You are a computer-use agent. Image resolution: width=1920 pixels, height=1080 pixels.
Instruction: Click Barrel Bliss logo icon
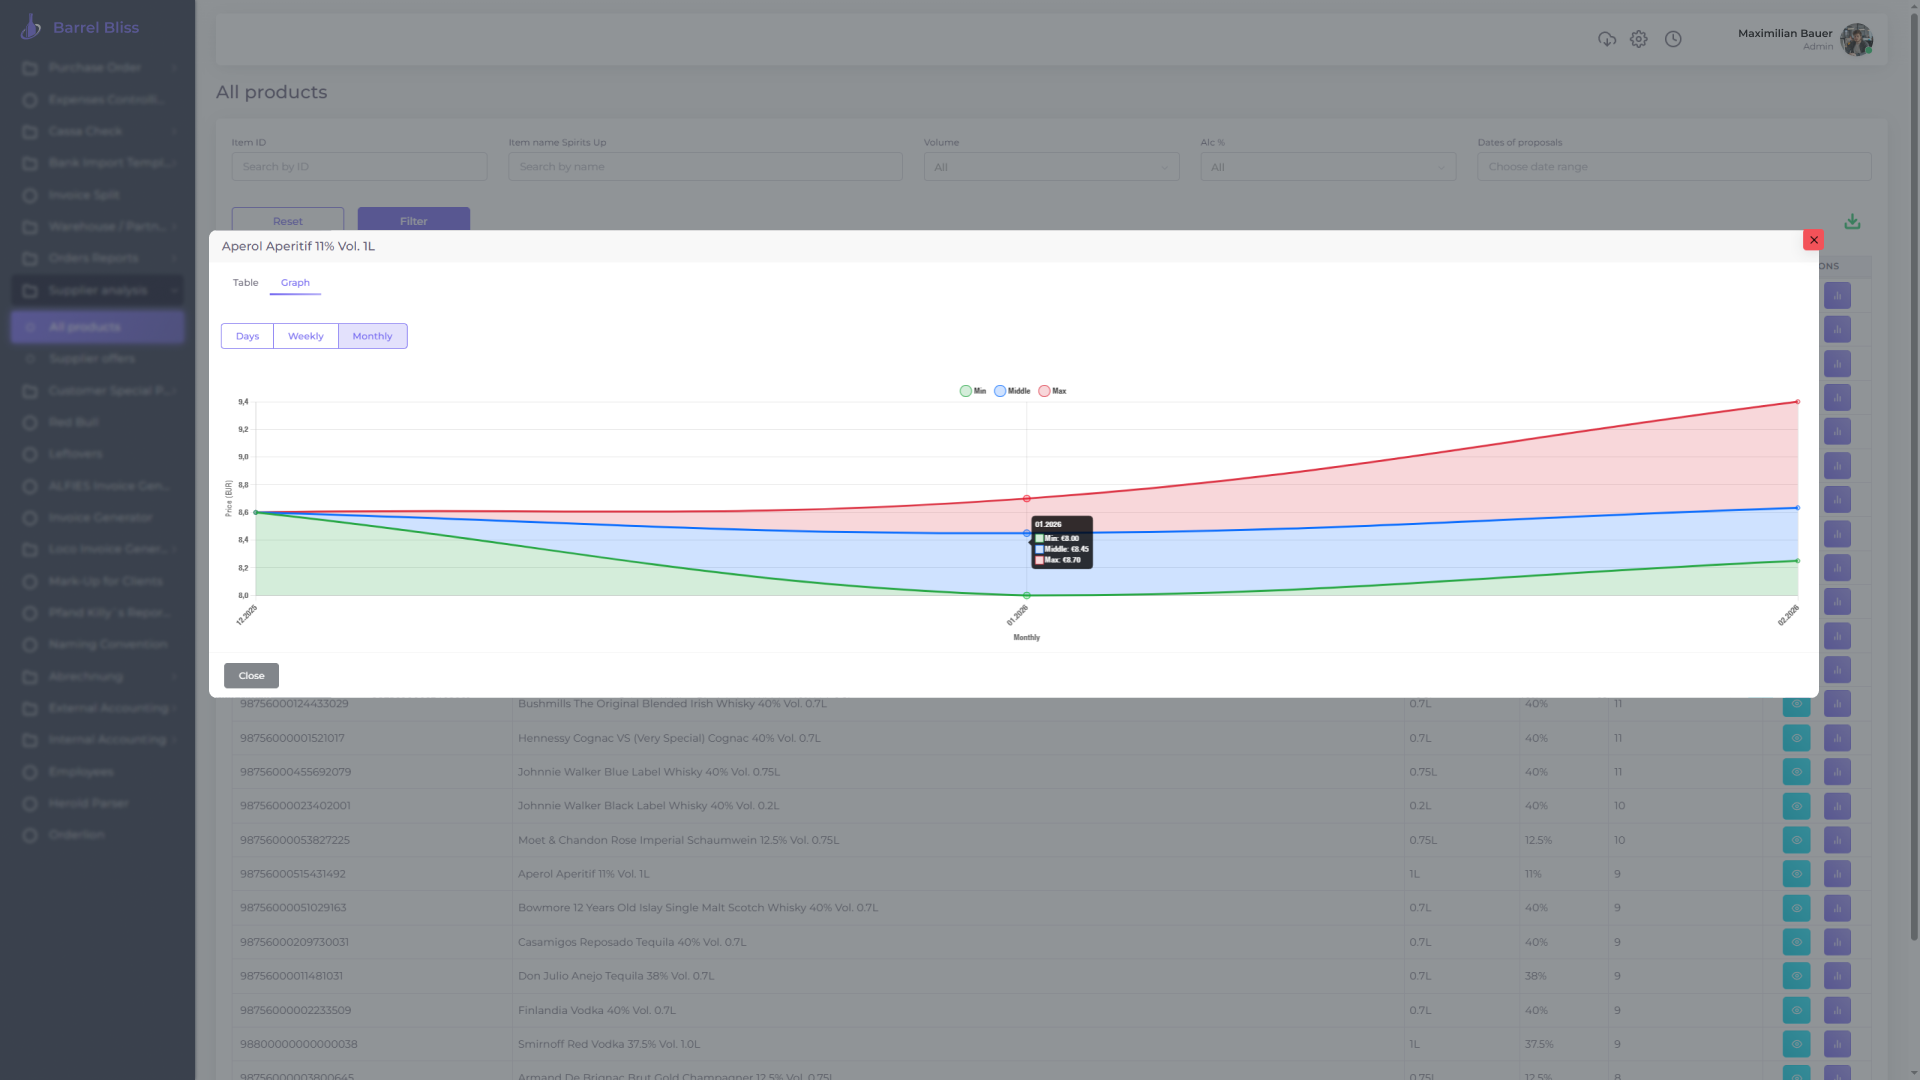pyautogui.click(x=31, y=28)
